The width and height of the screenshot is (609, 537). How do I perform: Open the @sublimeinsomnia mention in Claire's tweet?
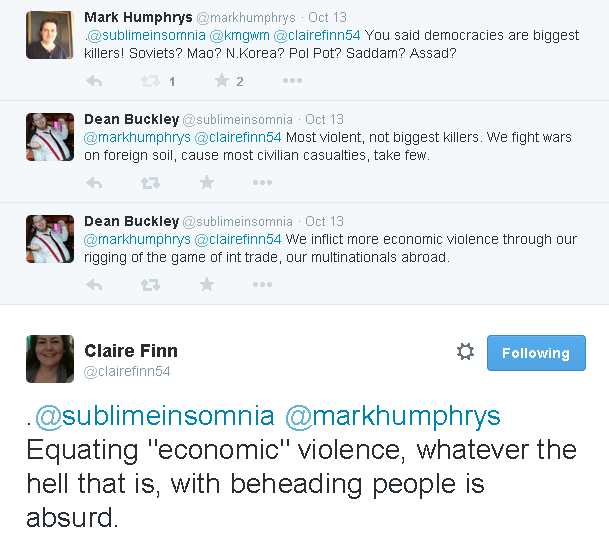click(154, 415)
